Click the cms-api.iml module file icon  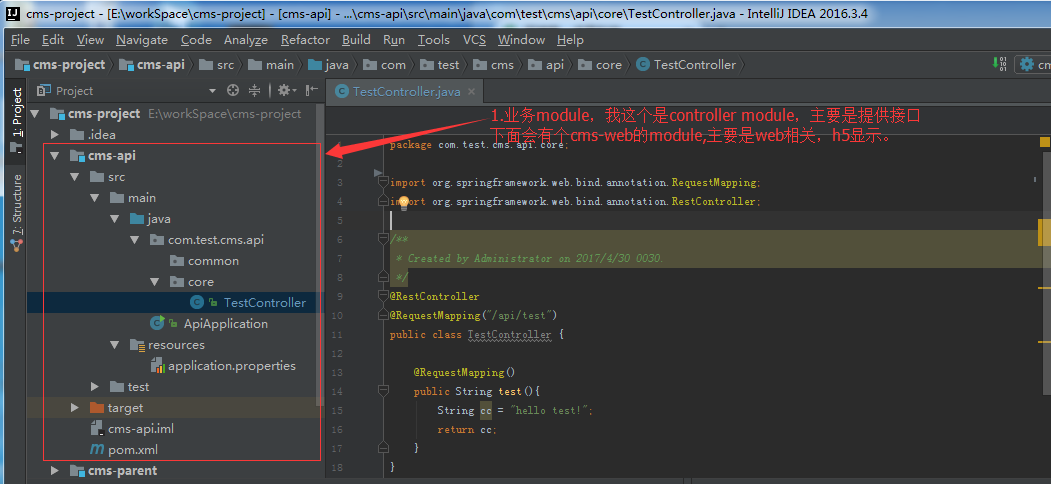click(x=97, y=428)
